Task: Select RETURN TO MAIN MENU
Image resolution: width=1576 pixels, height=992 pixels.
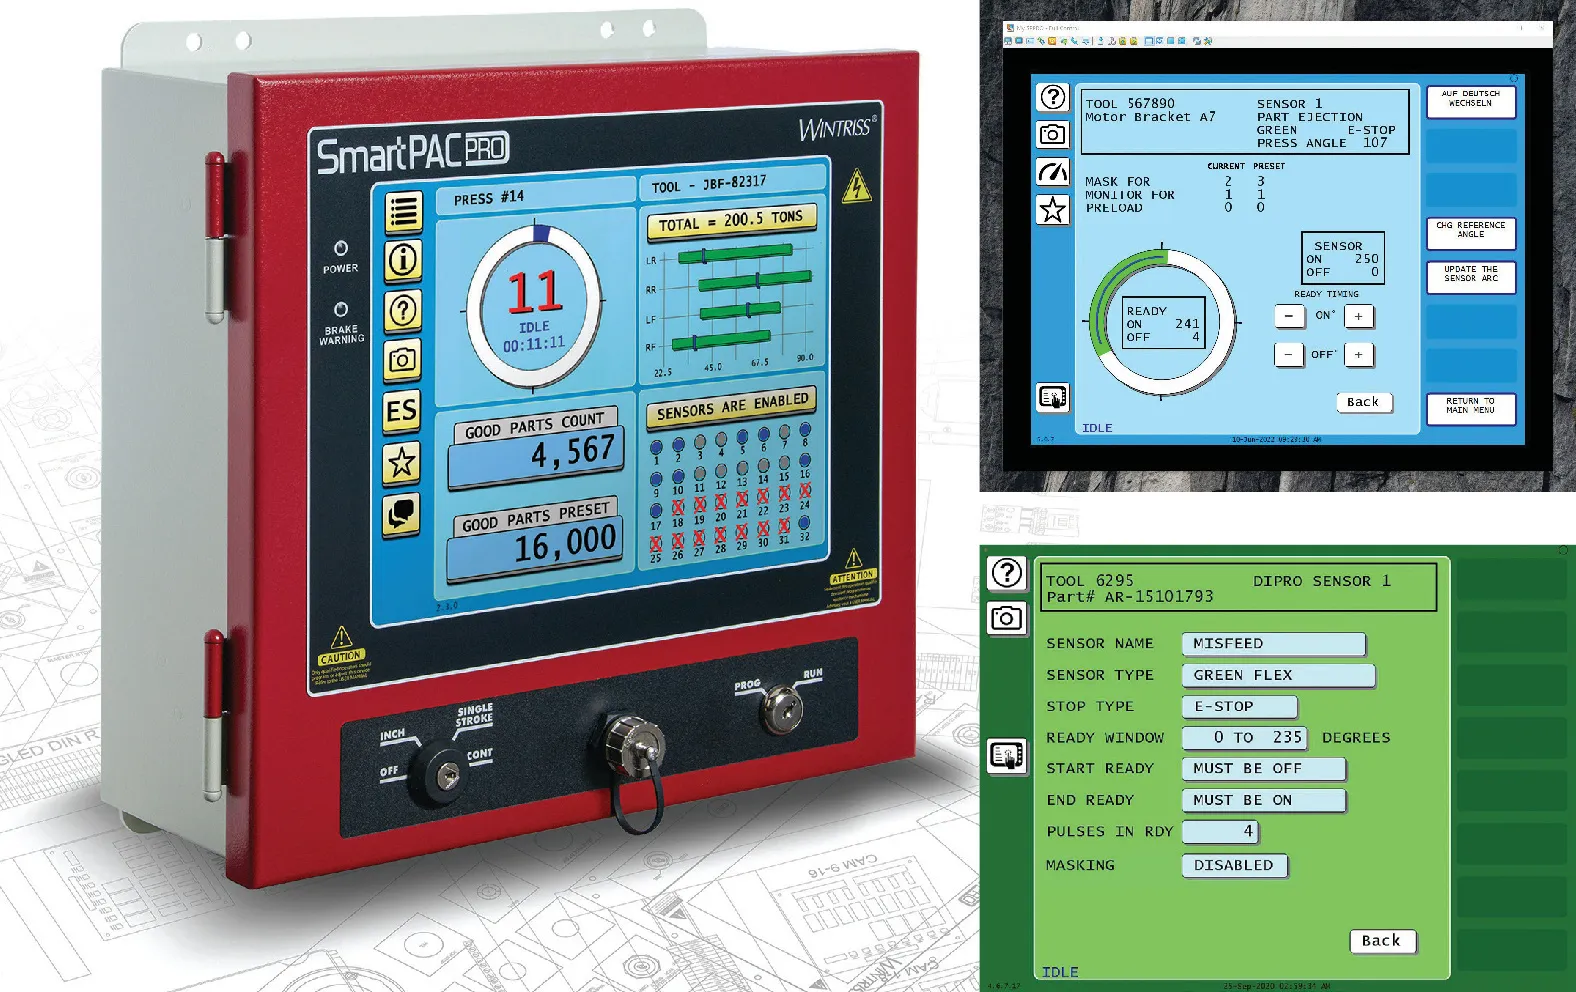Action: (x=1470, y=406)
